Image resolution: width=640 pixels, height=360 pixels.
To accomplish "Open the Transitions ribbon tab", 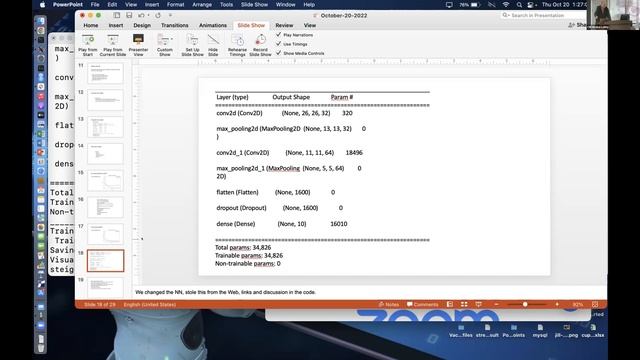I will point(175,25).
